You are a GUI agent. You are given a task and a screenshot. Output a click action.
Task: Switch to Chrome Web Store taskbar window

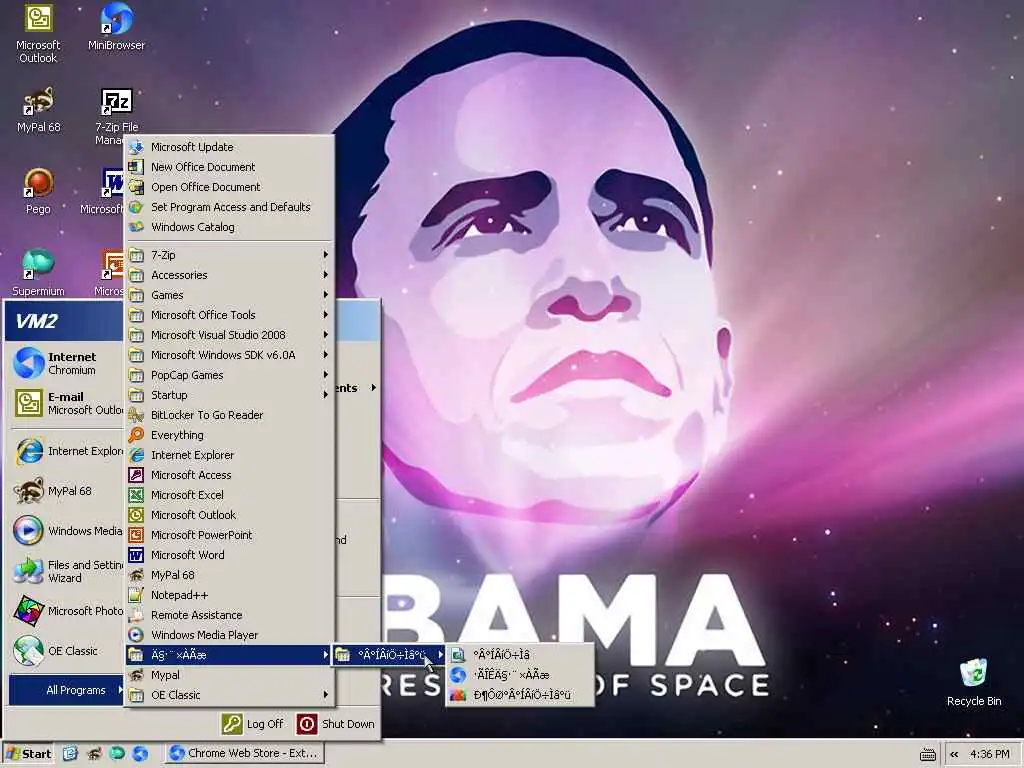[x=244, y=754]
